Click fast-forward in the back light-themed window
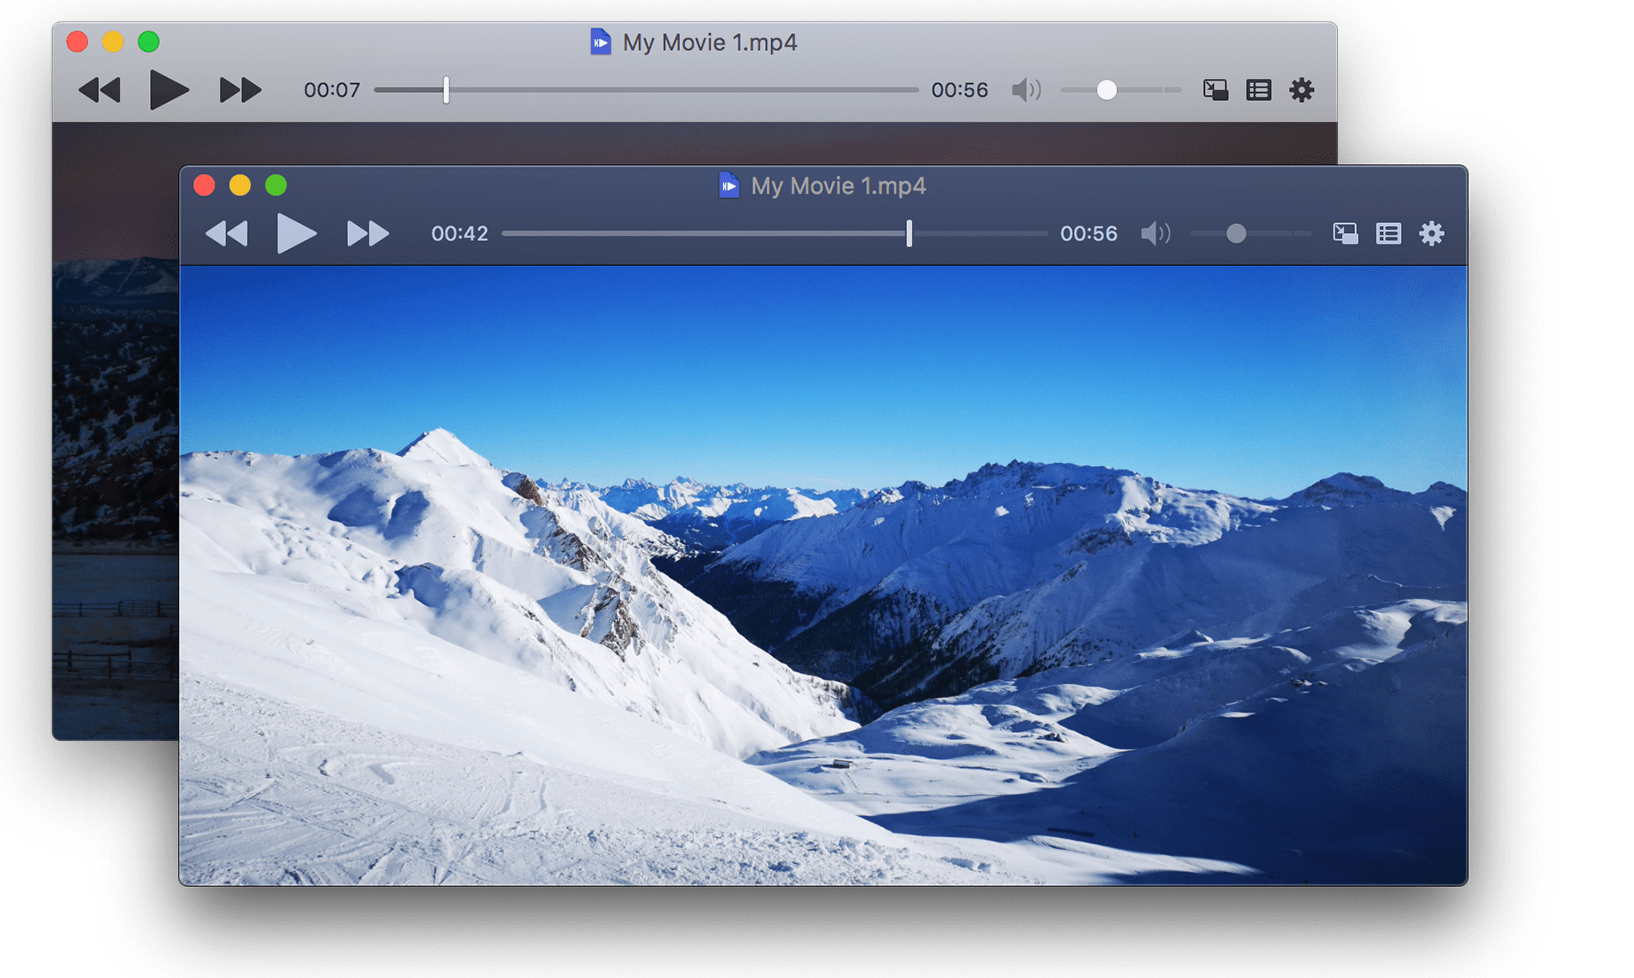1634x978 pixels. (240, 90)
